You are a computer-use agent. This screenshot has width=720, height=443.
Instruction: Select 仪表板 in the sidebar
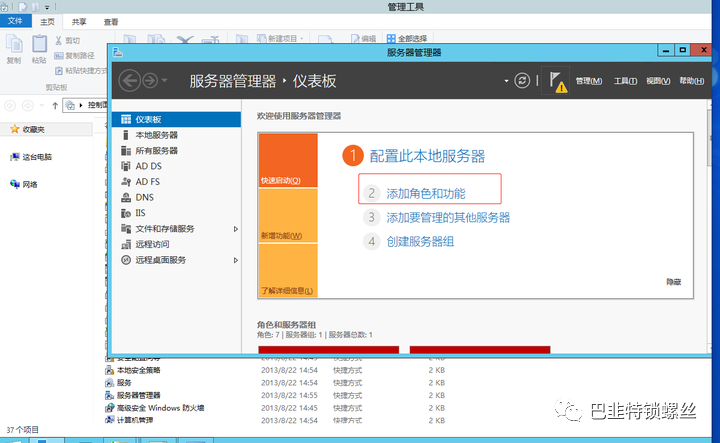click(176, 119)
